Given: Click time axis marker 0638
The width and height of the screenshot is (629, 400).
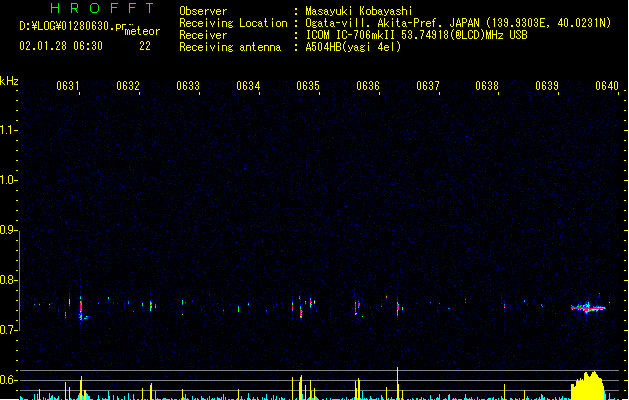Looking at the screenshot, I should pos(487,86).
